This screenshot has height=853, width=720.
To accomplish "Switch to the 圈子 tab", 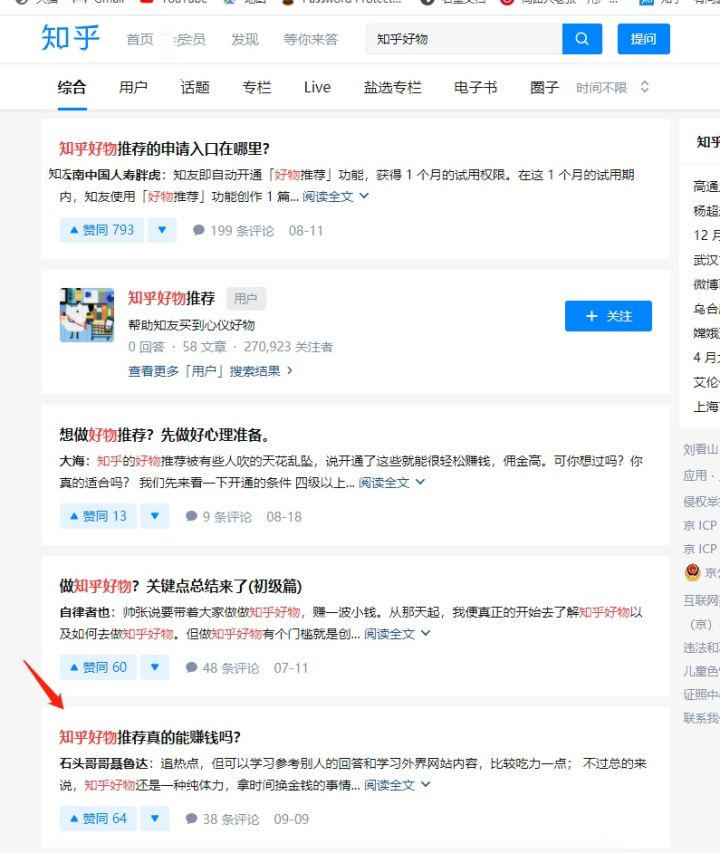I will click(544, 87).
